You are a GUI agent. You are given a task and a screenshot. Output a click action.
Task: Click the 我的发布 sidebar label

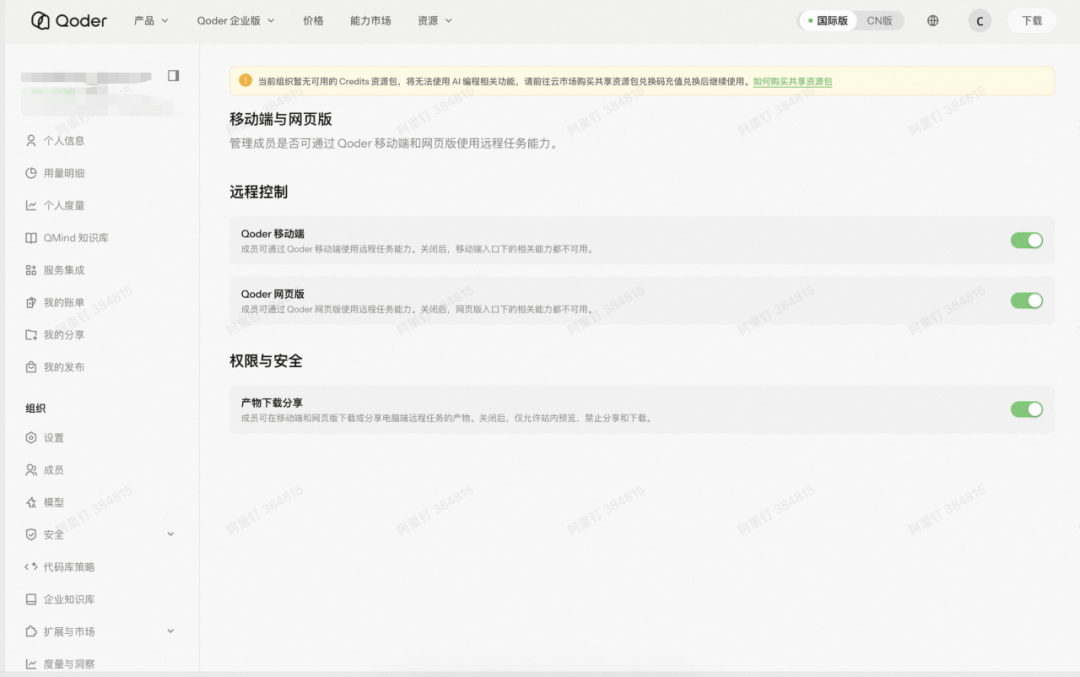click(x=64, y=367)
